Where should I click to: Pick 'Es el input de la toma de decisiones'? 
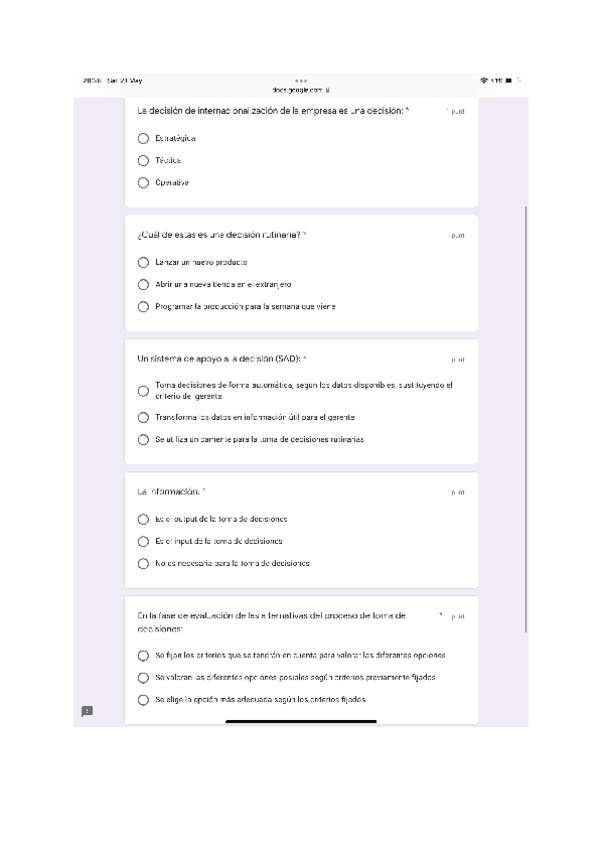[x=143, y=541]
